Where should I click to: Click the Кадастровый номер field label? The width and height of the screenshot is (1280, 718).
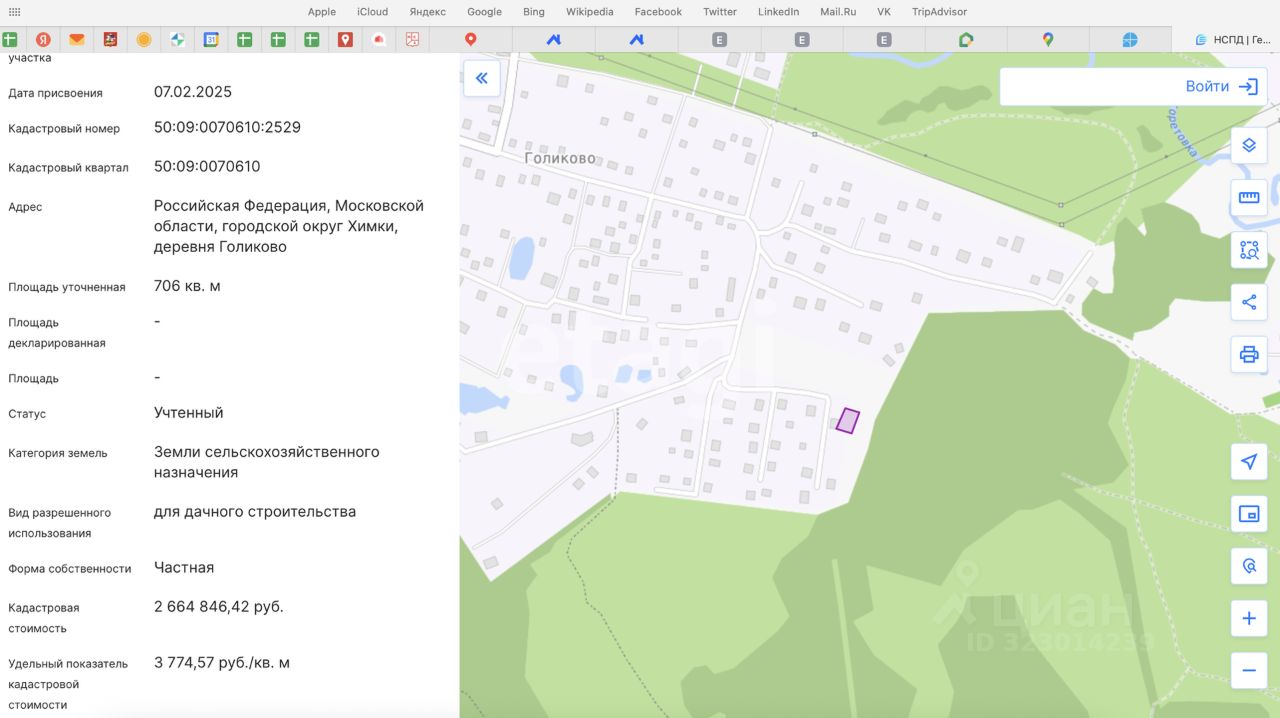(x=64, y=129)
